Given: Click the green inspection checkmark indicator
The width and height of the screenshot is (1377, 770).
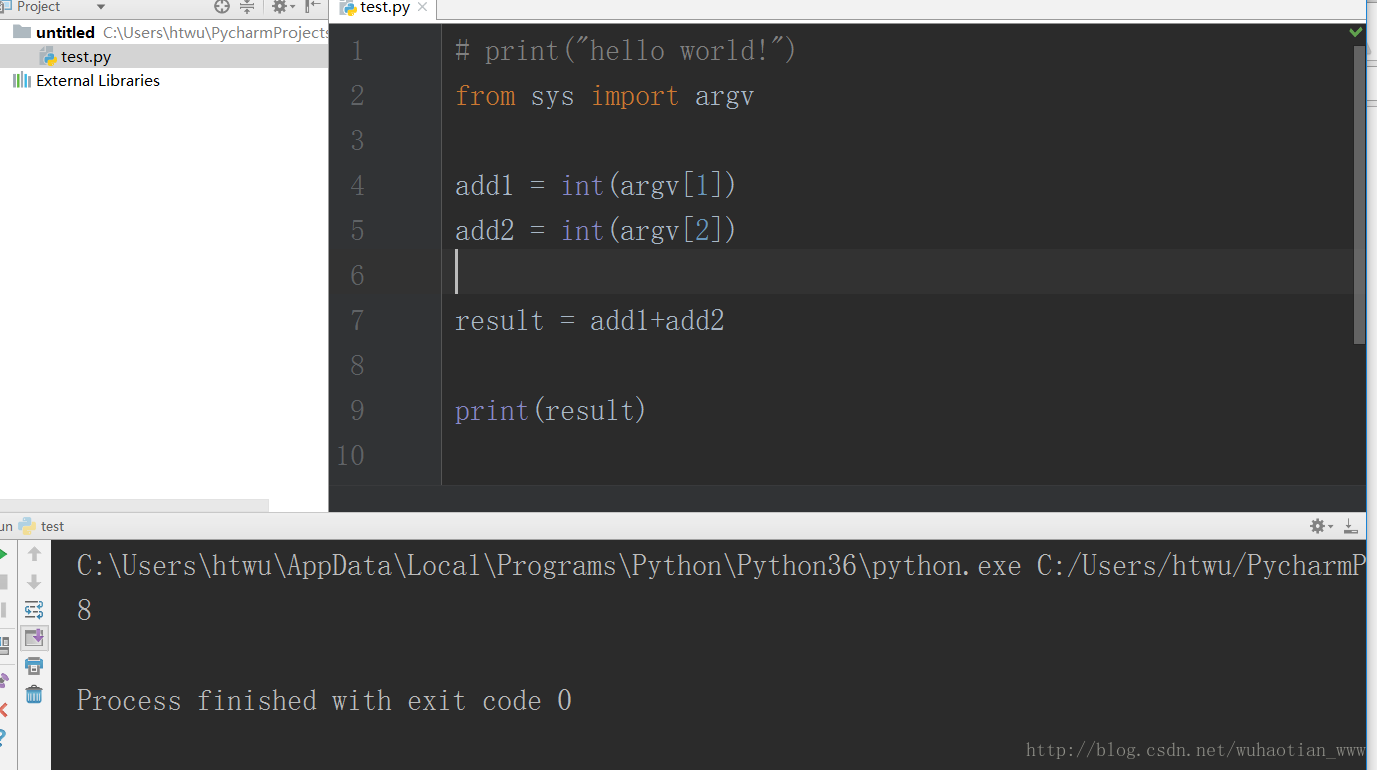Looking at the screenshot, I should tap(1355, 32).
